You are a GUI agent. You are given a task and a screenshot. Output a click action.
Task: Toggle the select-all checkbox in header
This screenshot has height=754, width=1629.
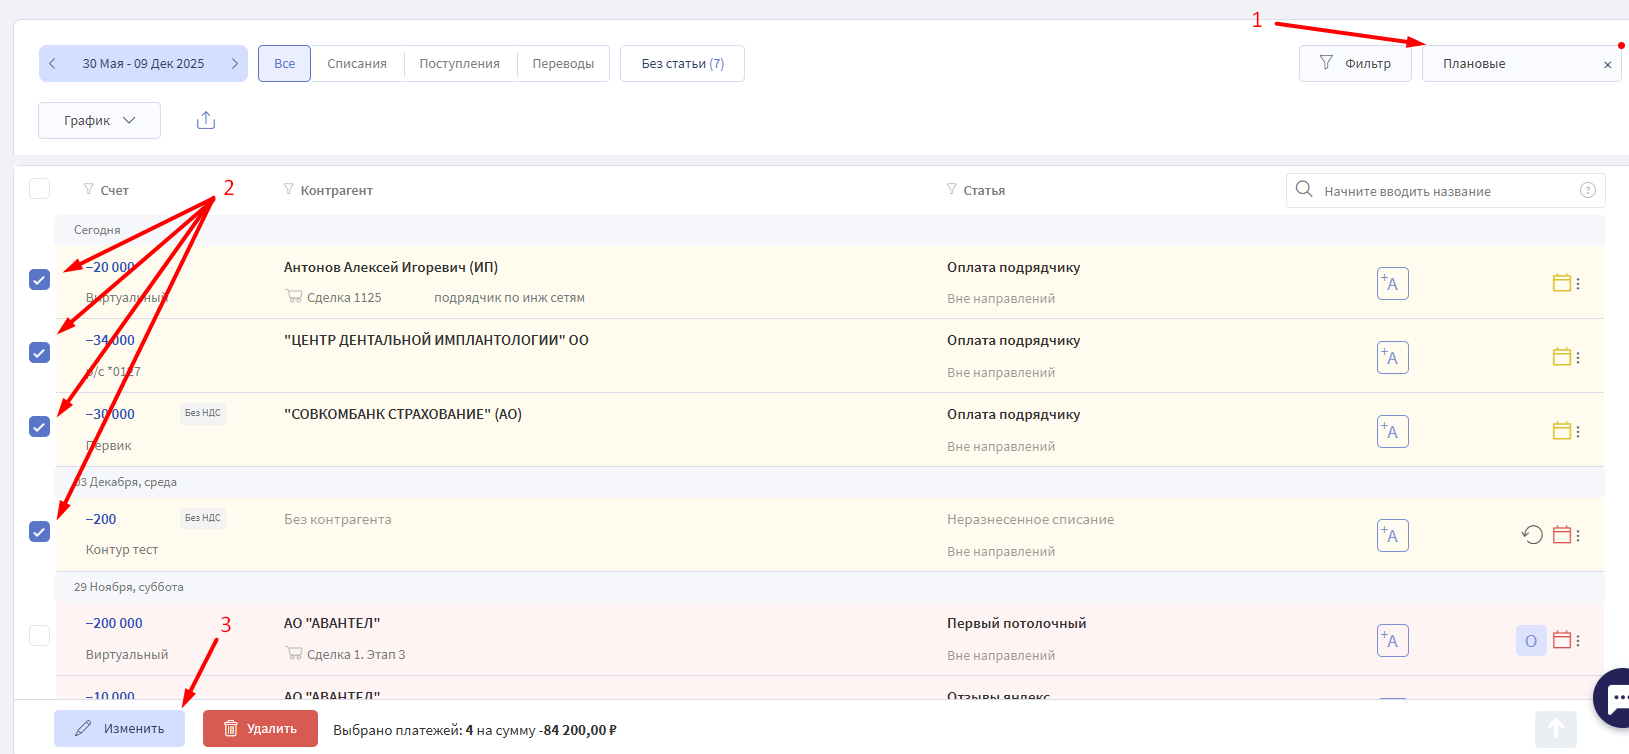pos(39,189)
